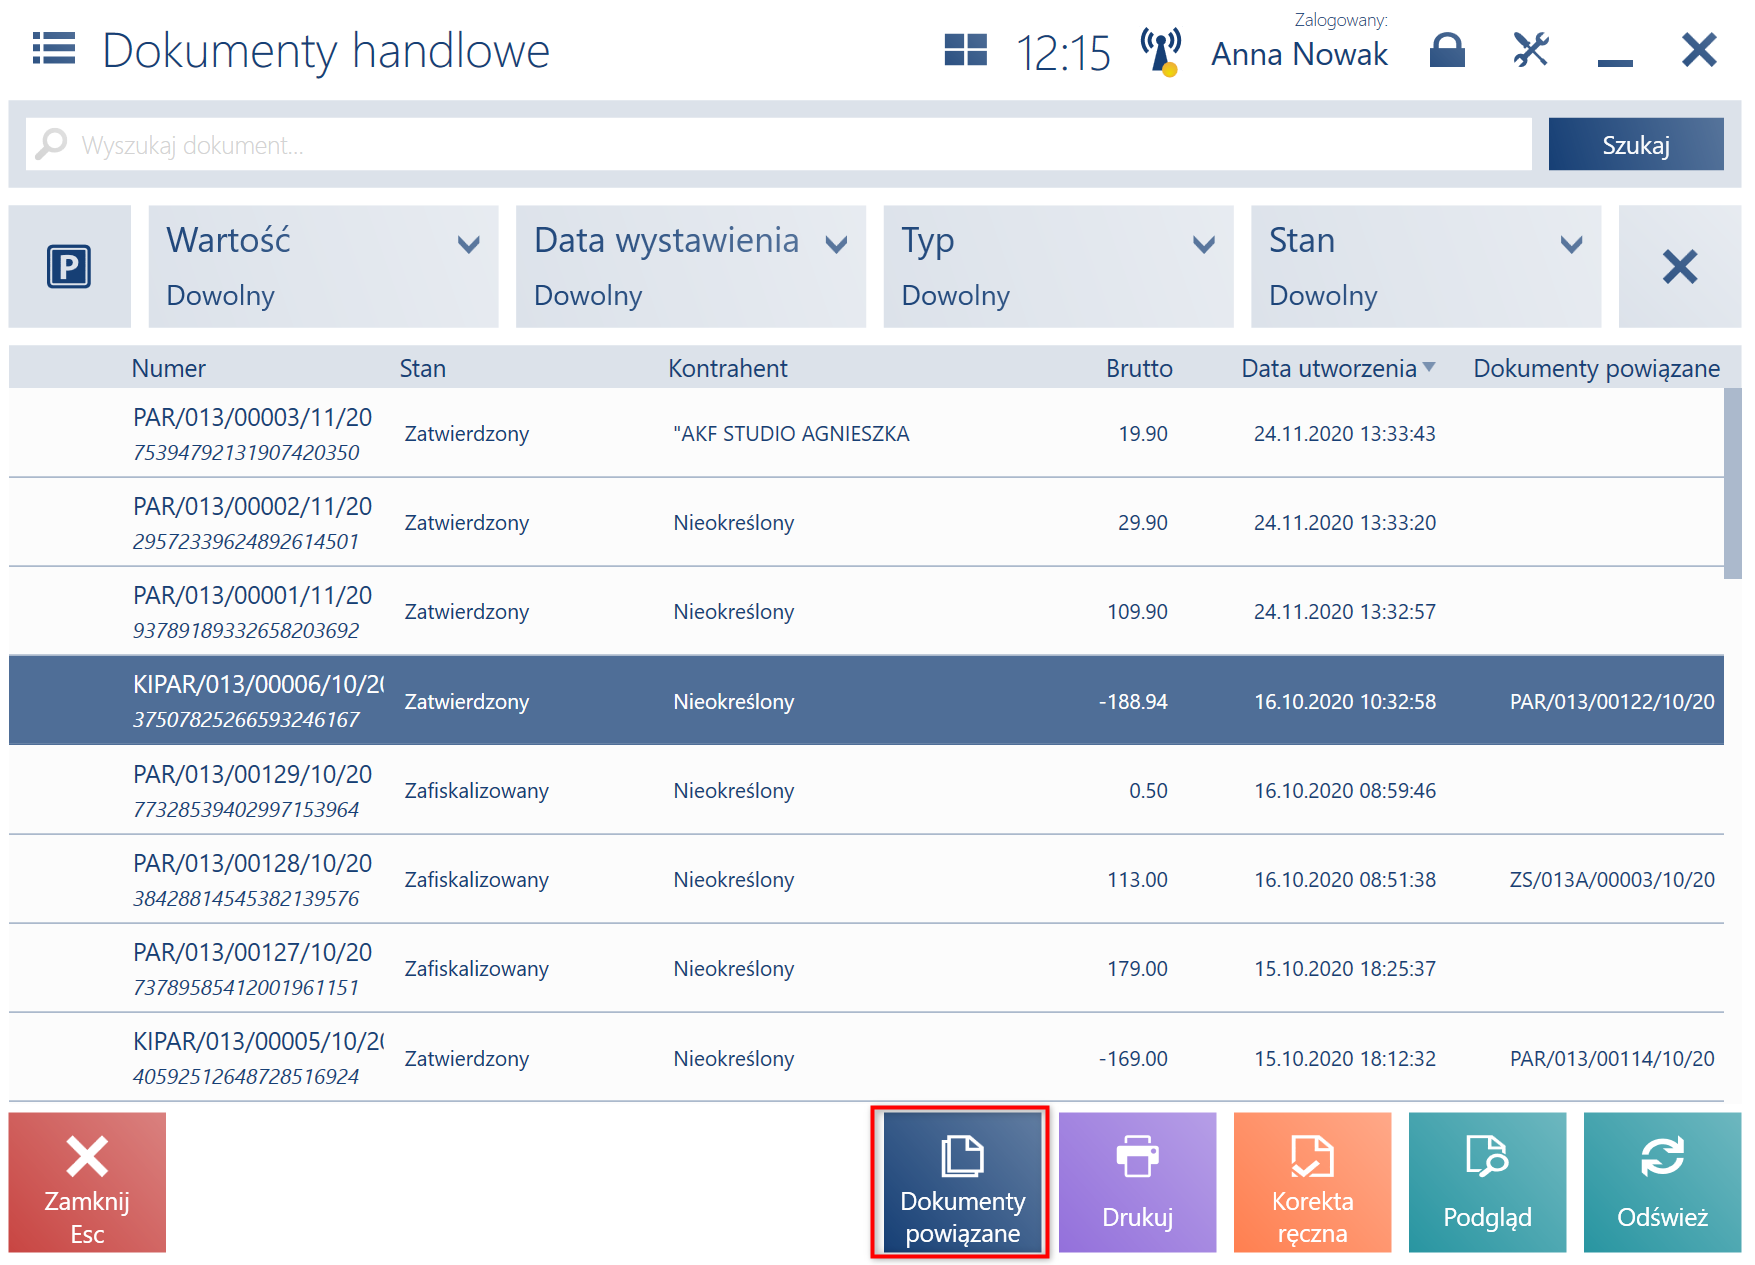The height and width of the screenshot is (1265, 1755).
Task: Click related document ZS/013A/00003/10/20
Action: pyautogui.click(x=1612, y=879)
